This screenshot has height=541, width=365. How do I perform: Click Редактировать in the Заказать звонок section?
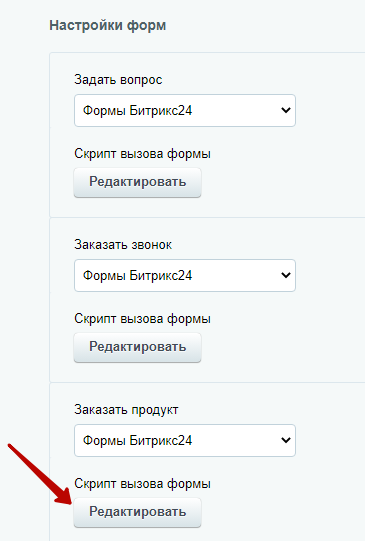138,347
